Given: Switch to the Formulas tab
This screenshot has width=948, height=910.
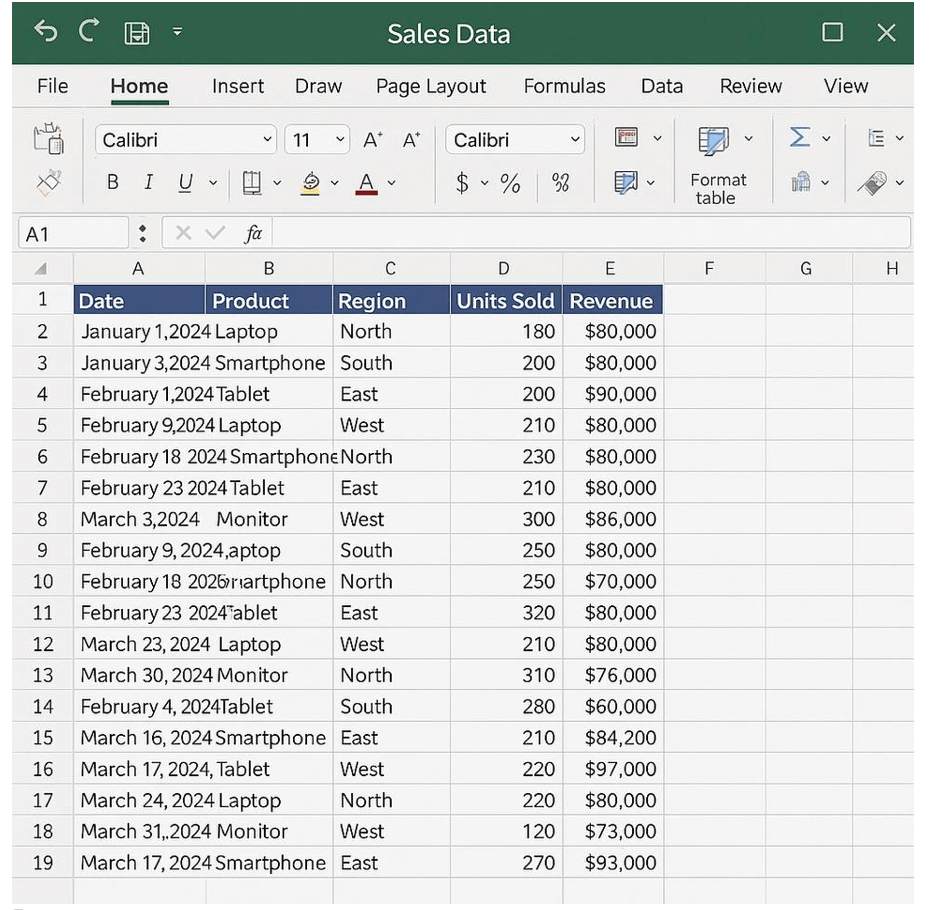Looking at the screenshot, I should (564, 86).
